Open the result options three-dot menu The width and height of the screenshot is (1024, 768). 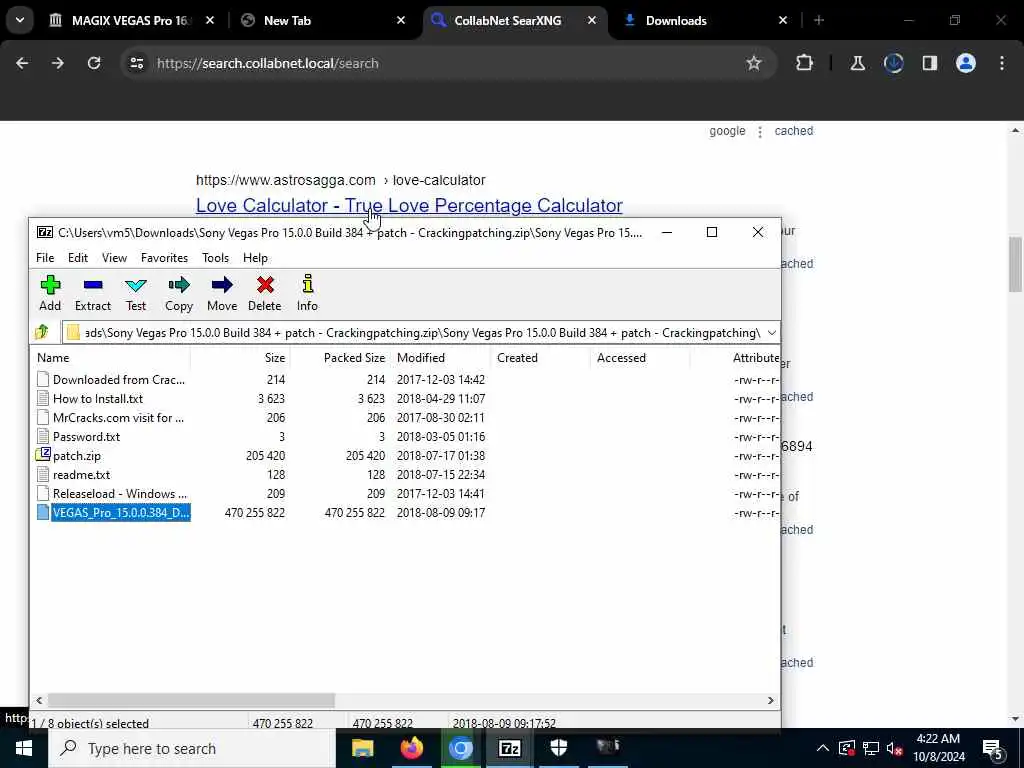pyautogui.click(x=760, y=132)
